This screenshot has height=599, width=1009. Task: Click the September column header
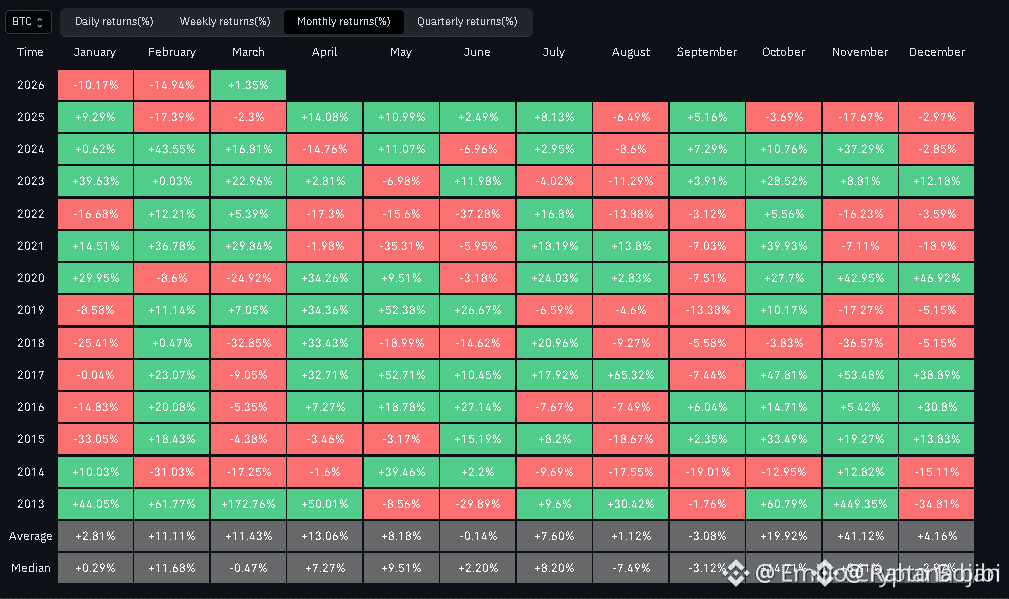point(707,52)
